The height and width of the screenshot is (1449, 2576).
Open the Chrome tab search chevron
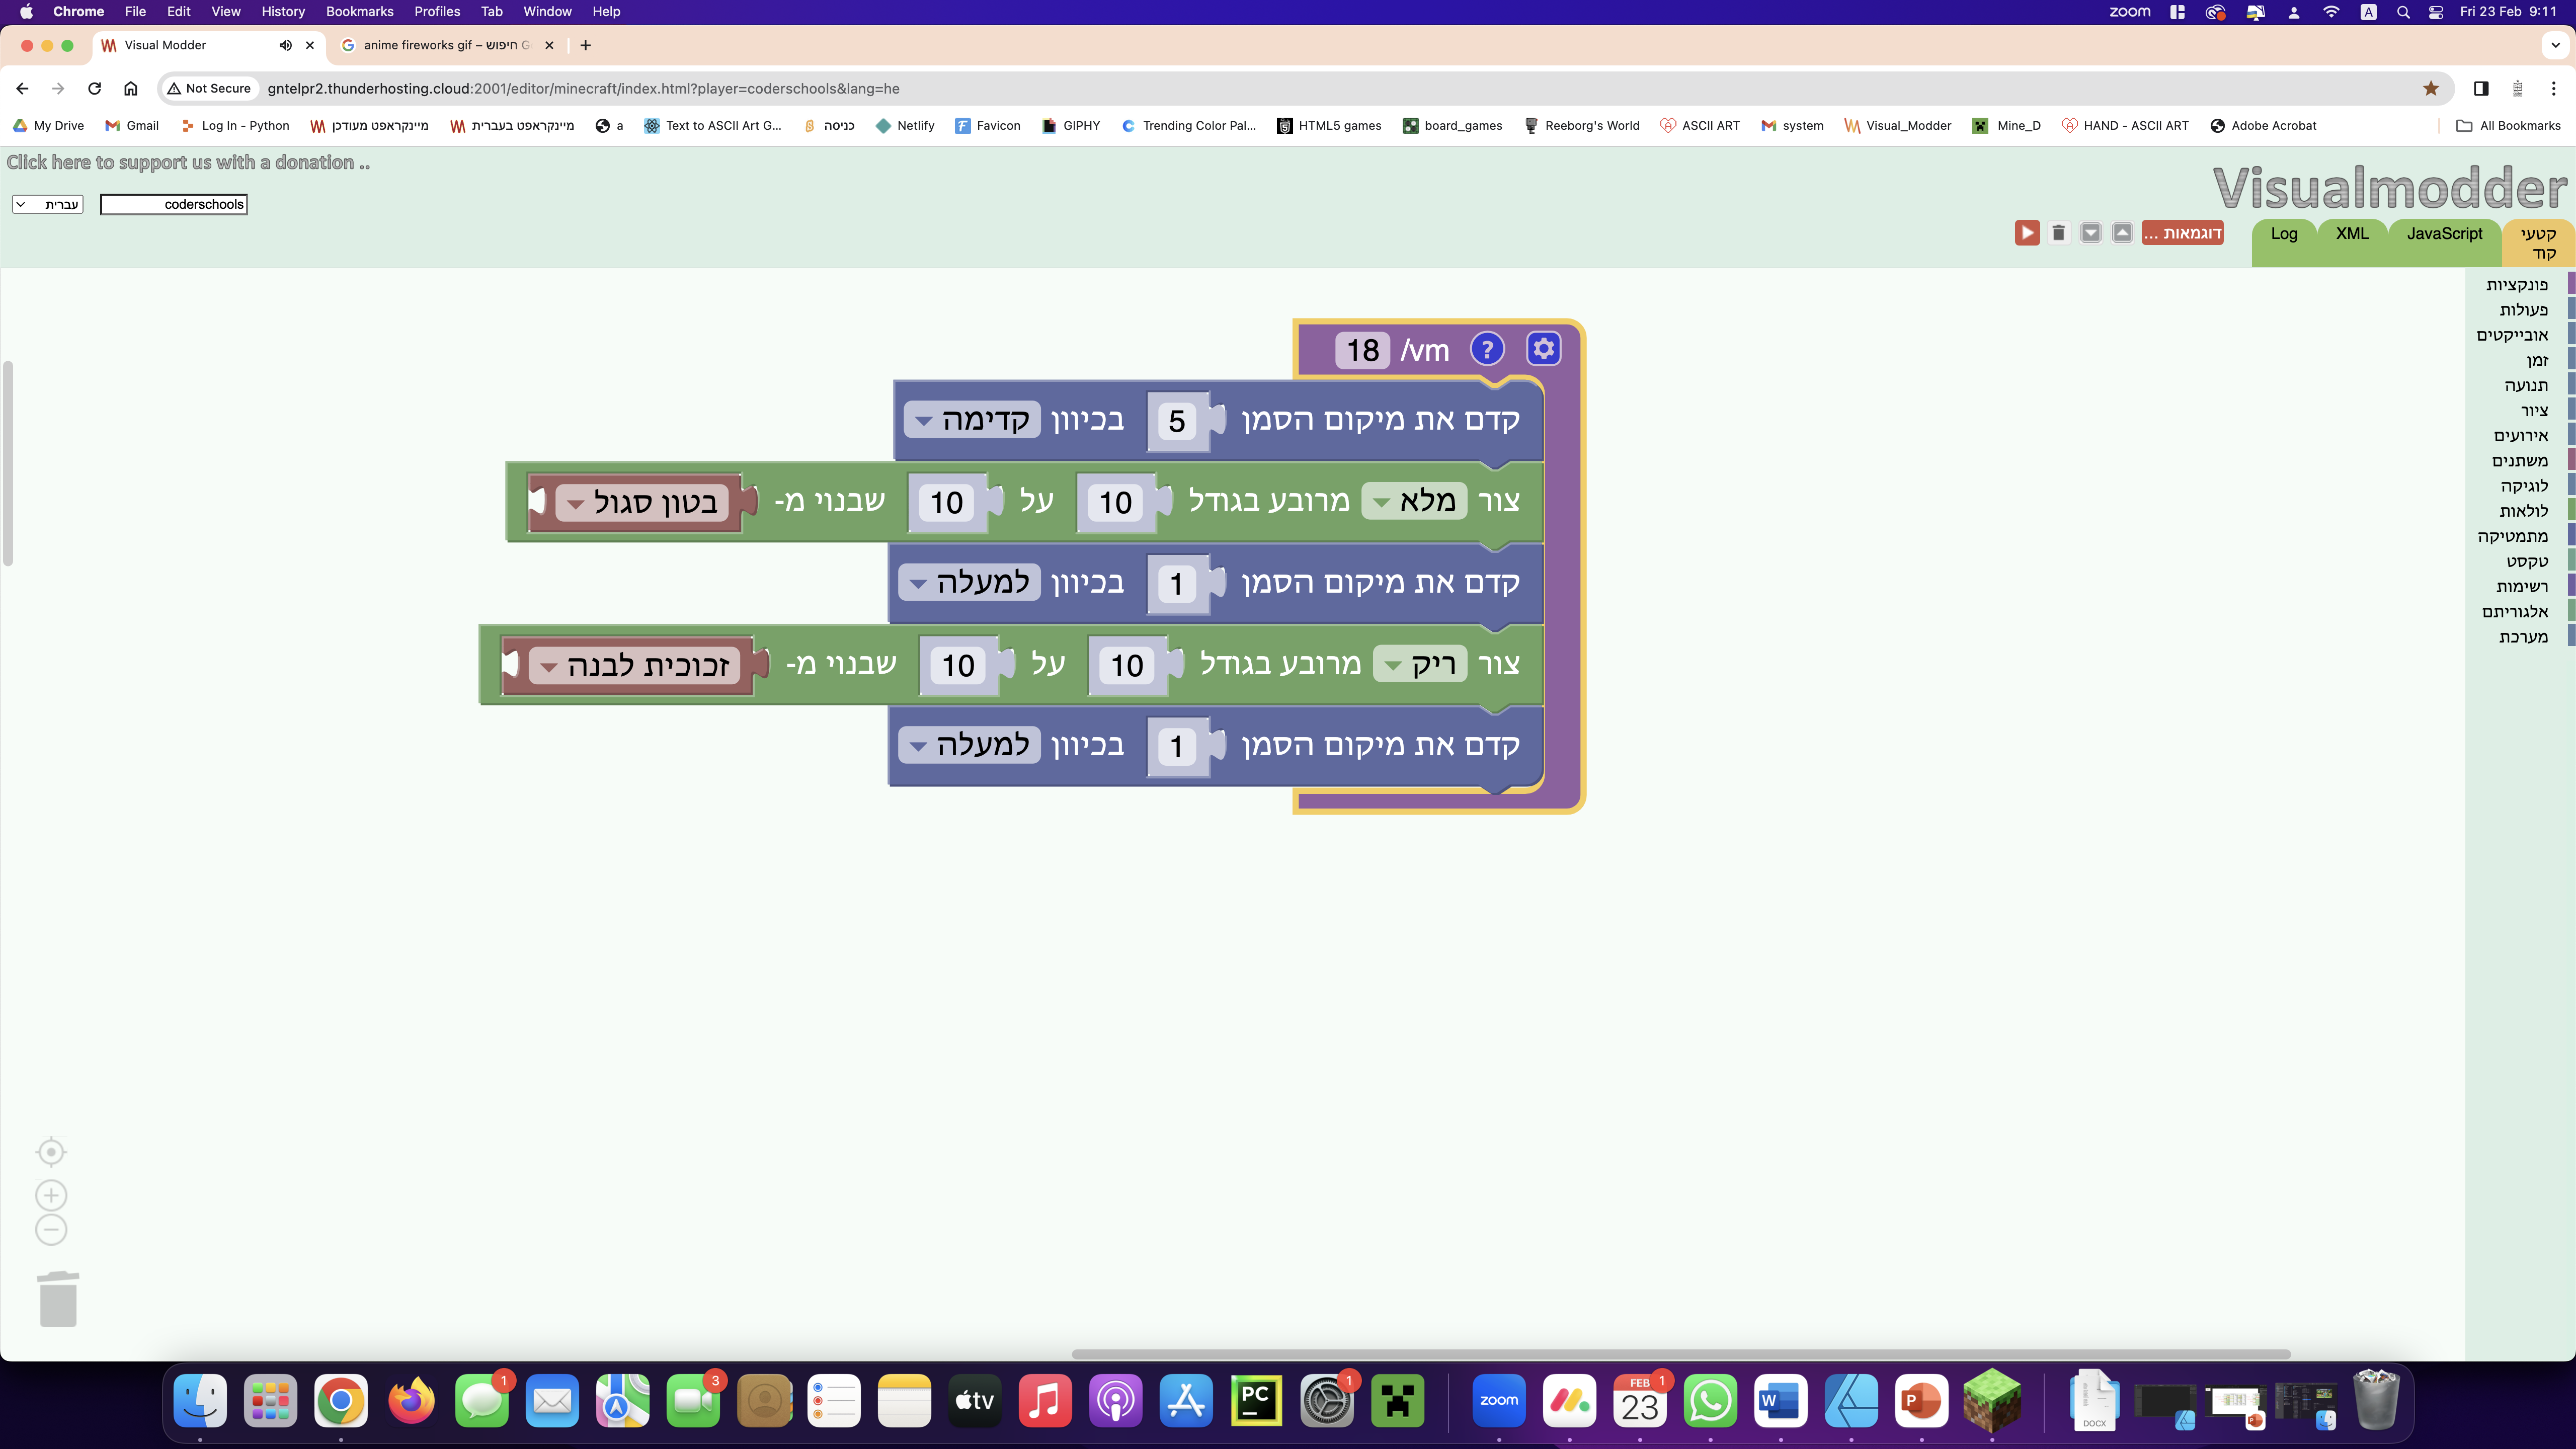click(x=2556, y=45)
